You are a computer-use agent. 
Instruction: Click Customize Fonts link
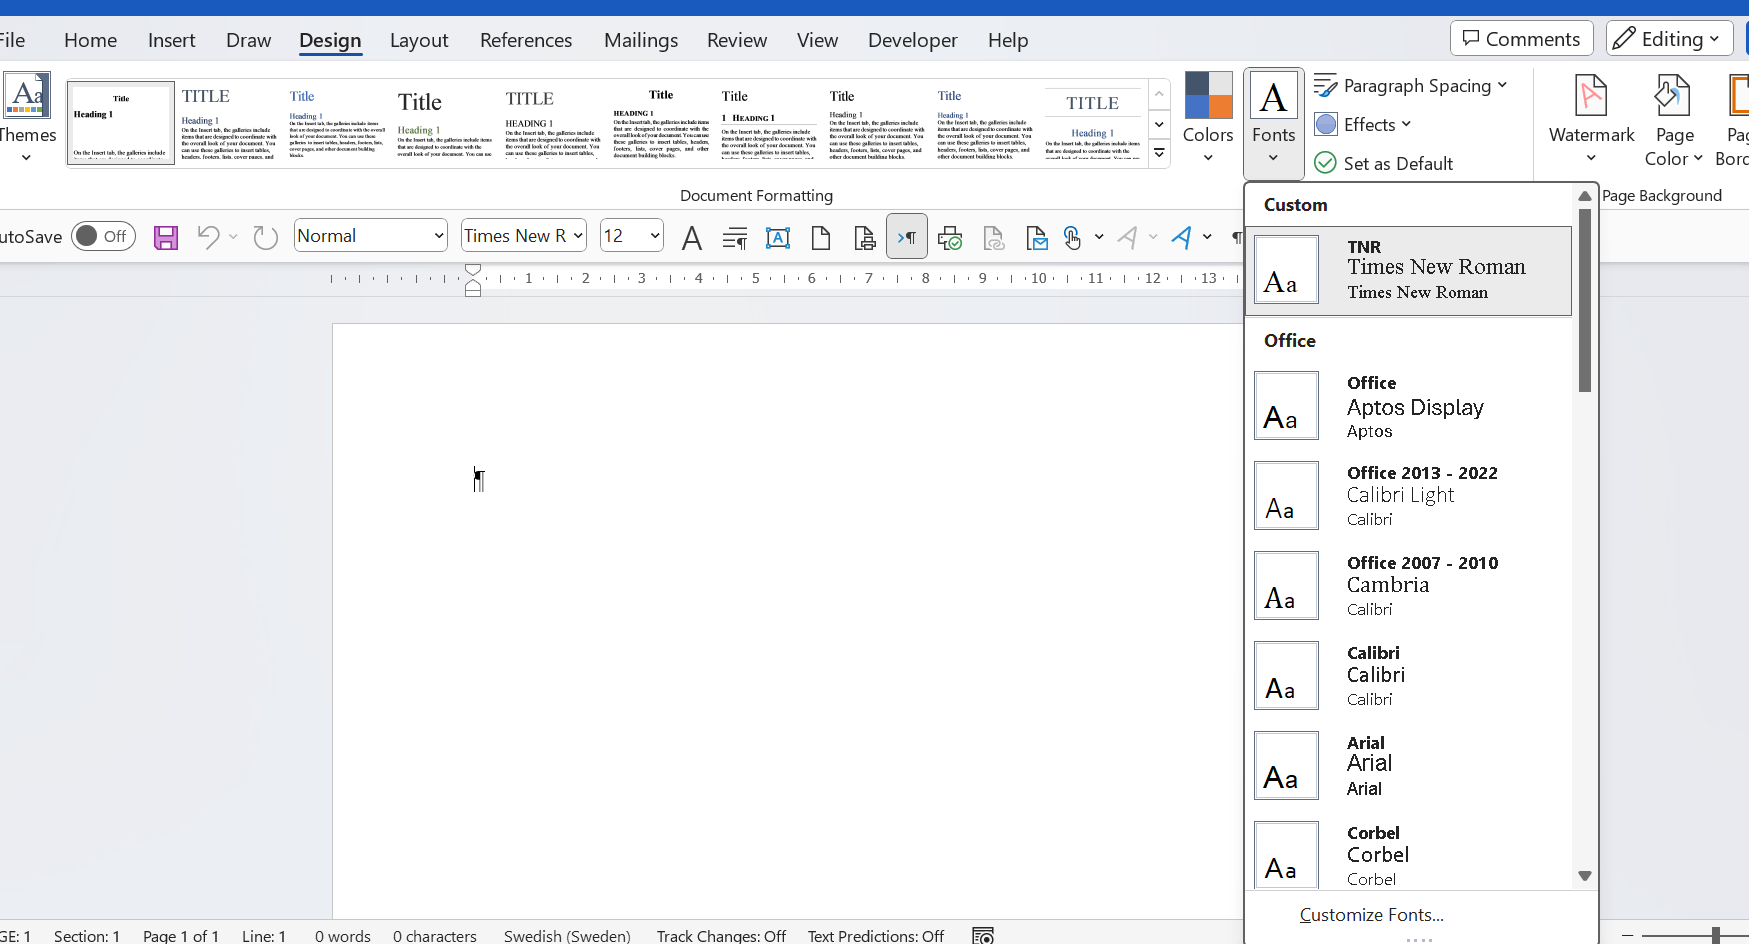pos(1371,915)
